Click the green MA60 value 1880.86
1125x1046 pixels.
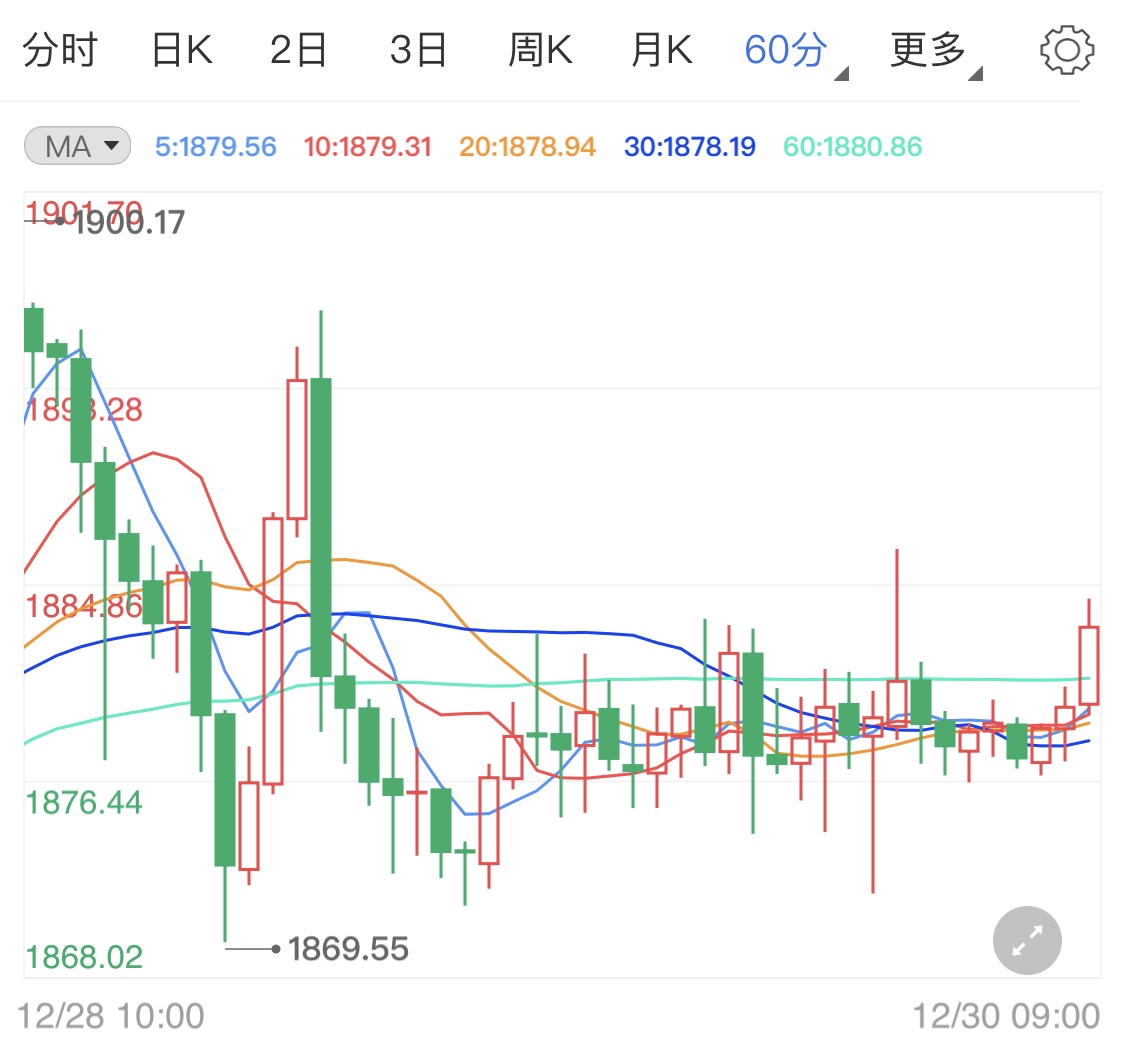851,145
